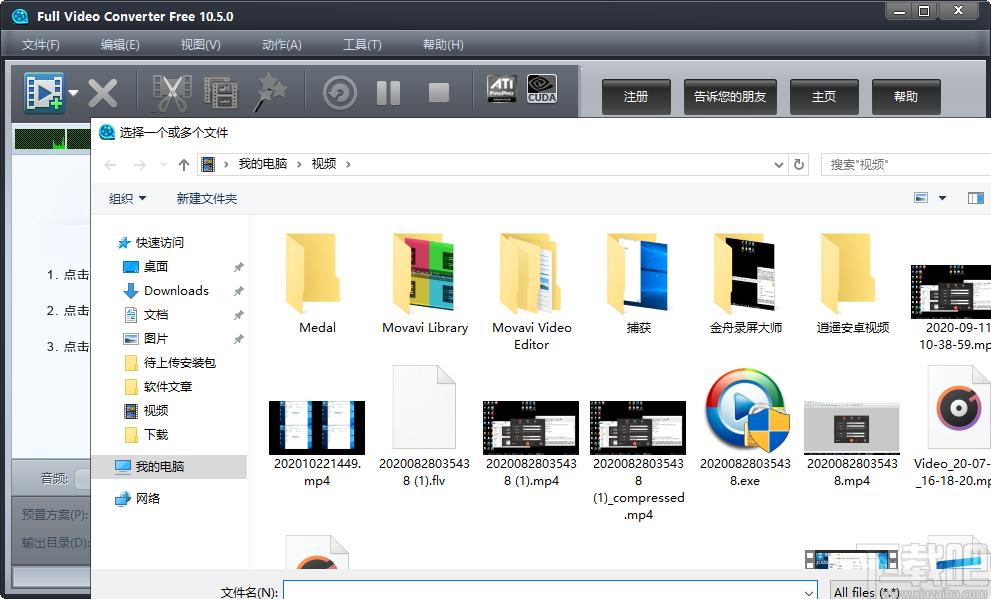This screenshot has height=599, width=991.
Task: Expand address bar history dropdown
Action: (779, 165)
